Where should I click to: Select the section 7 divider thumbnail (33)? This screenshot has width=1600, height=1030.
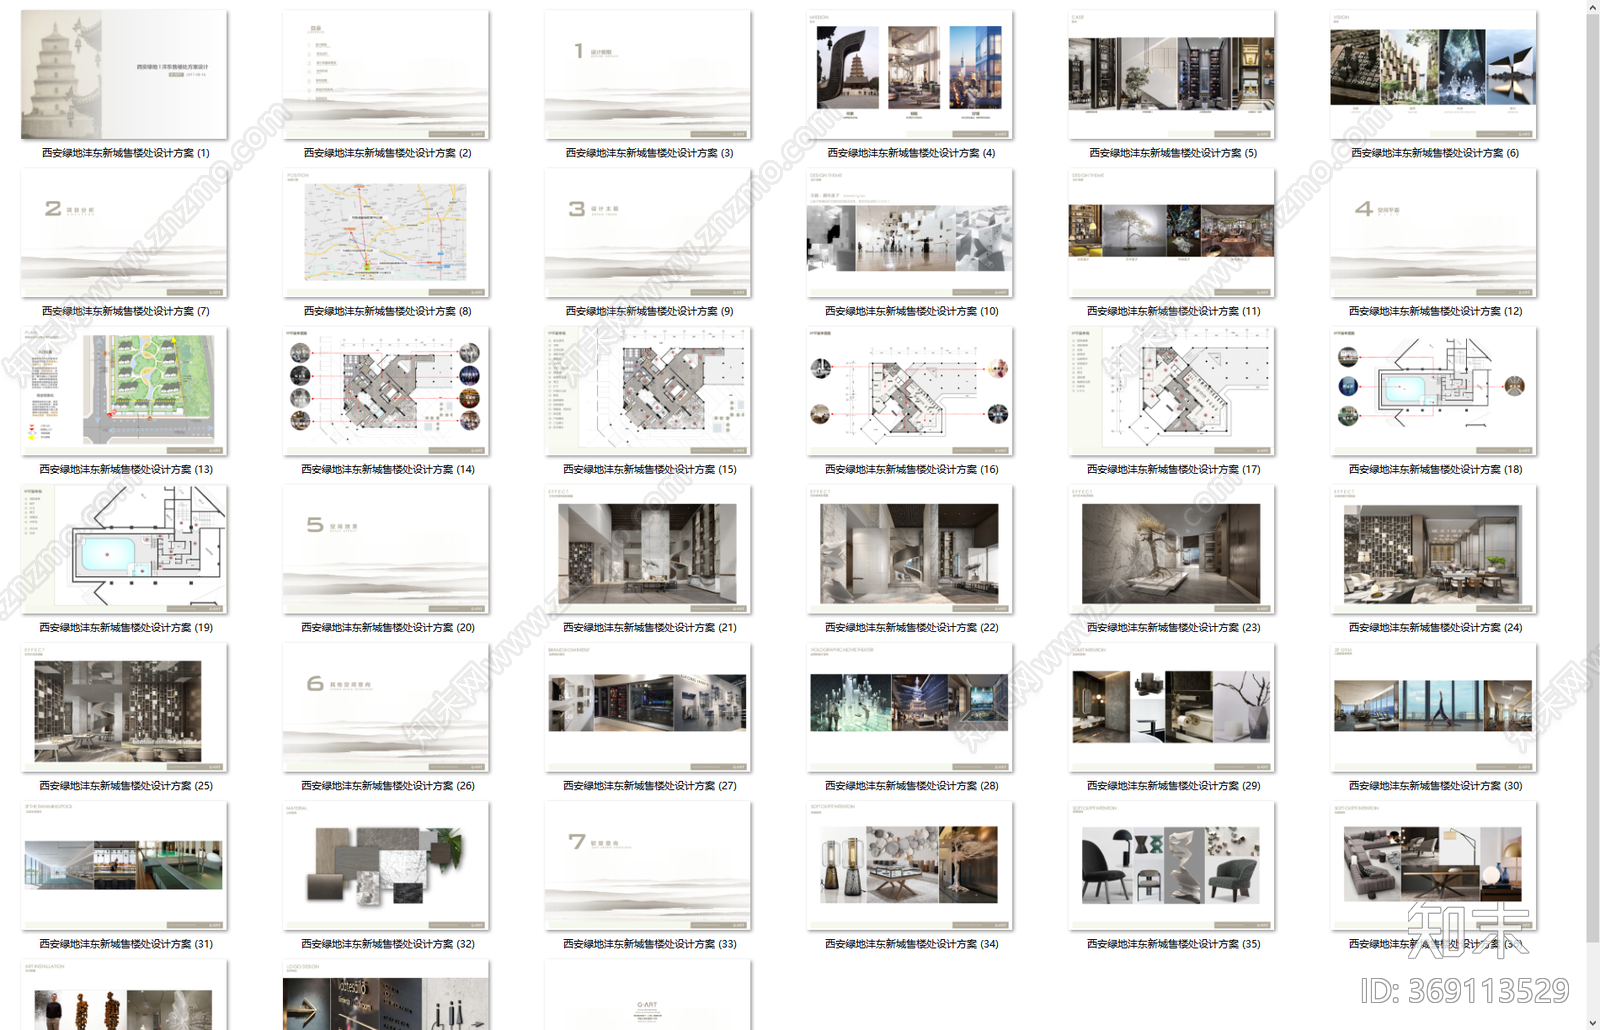[x=648, y=865]
